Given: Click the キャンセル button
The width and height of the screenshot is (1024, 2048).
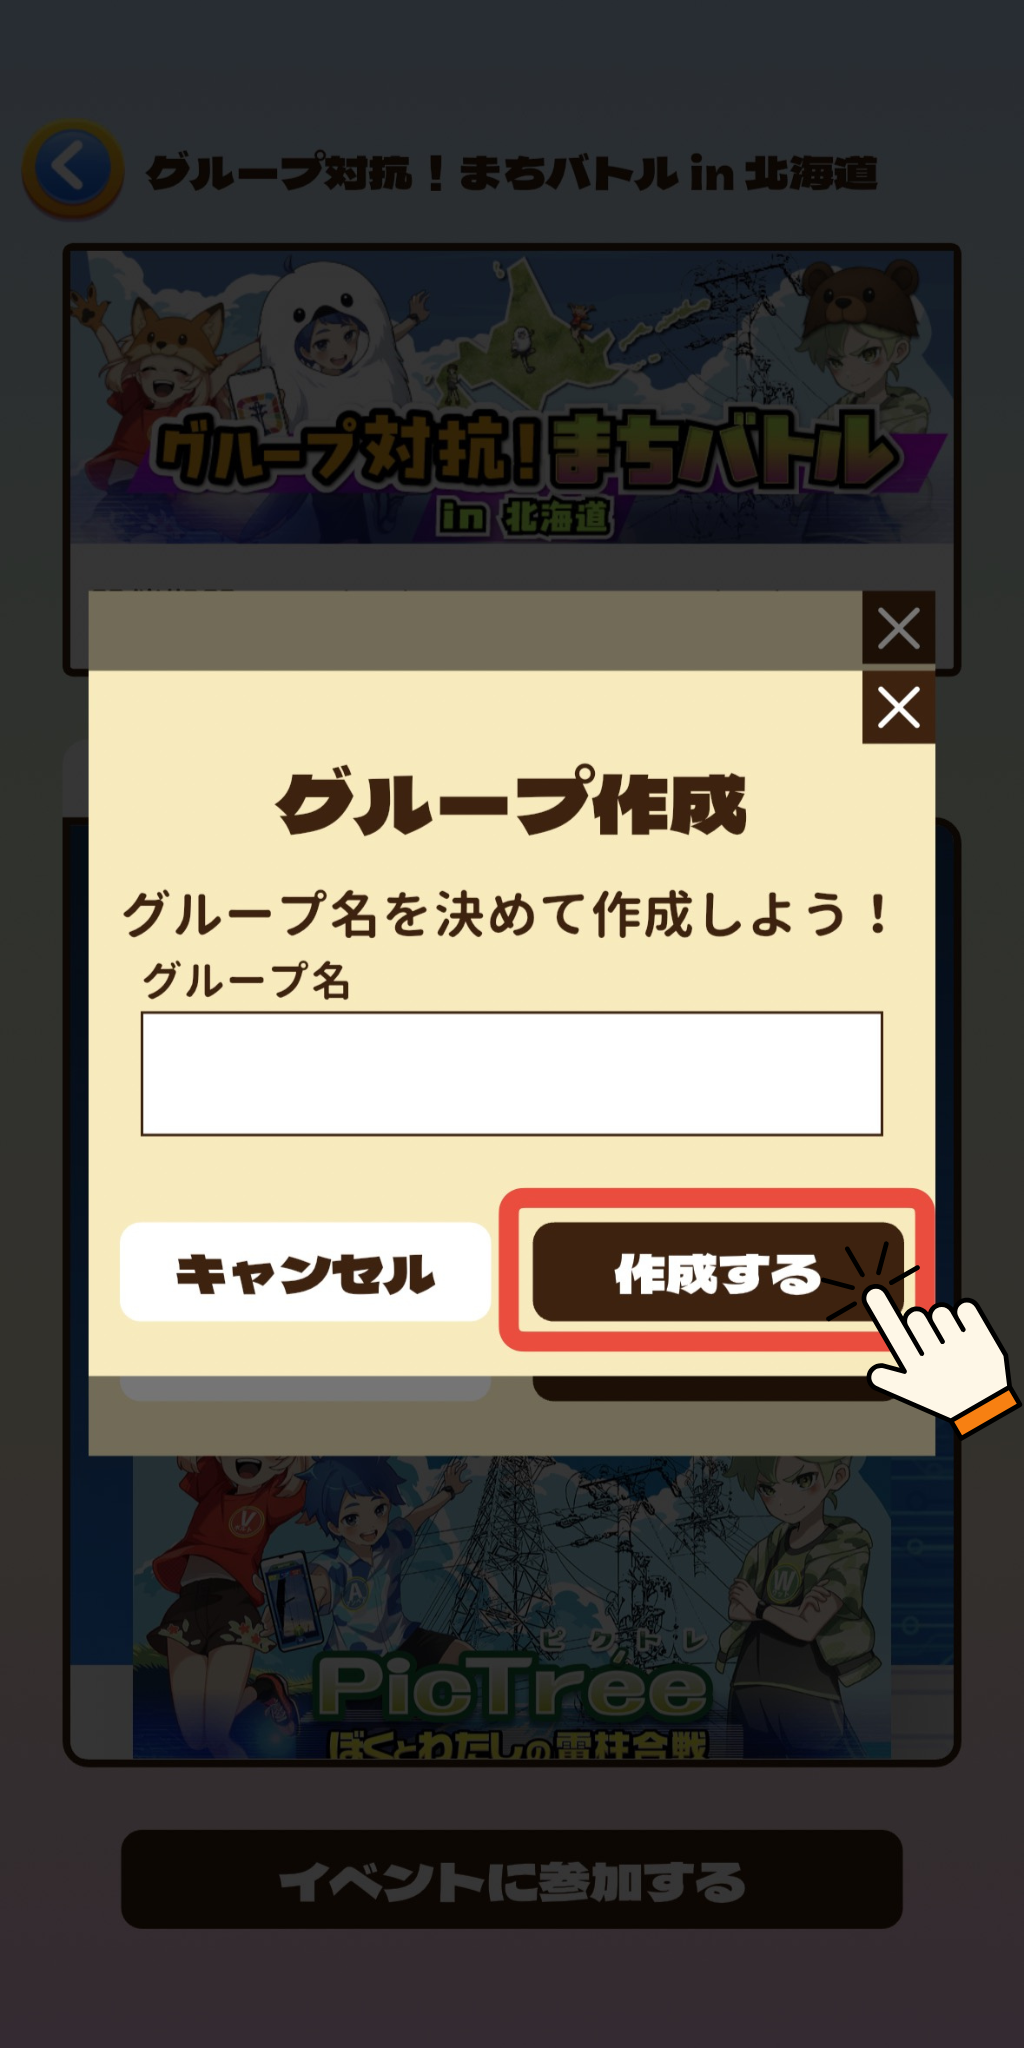Looking at the screenshot, I should click(x=305, y=1272).
